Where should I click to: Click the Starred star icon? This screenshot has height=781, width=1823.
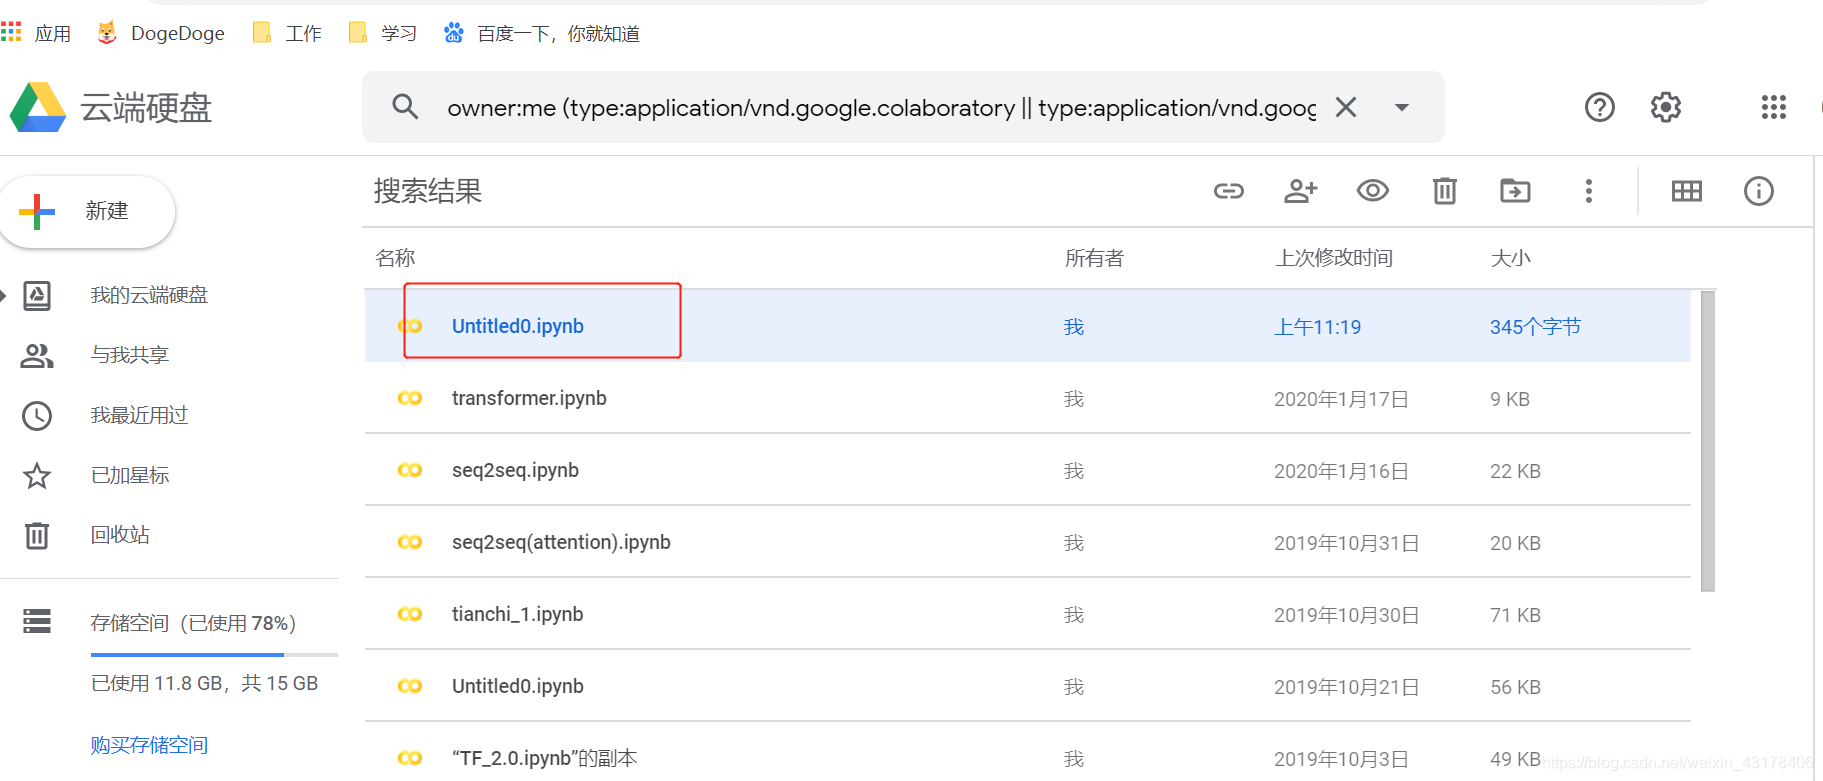click(x=37, y=475)
